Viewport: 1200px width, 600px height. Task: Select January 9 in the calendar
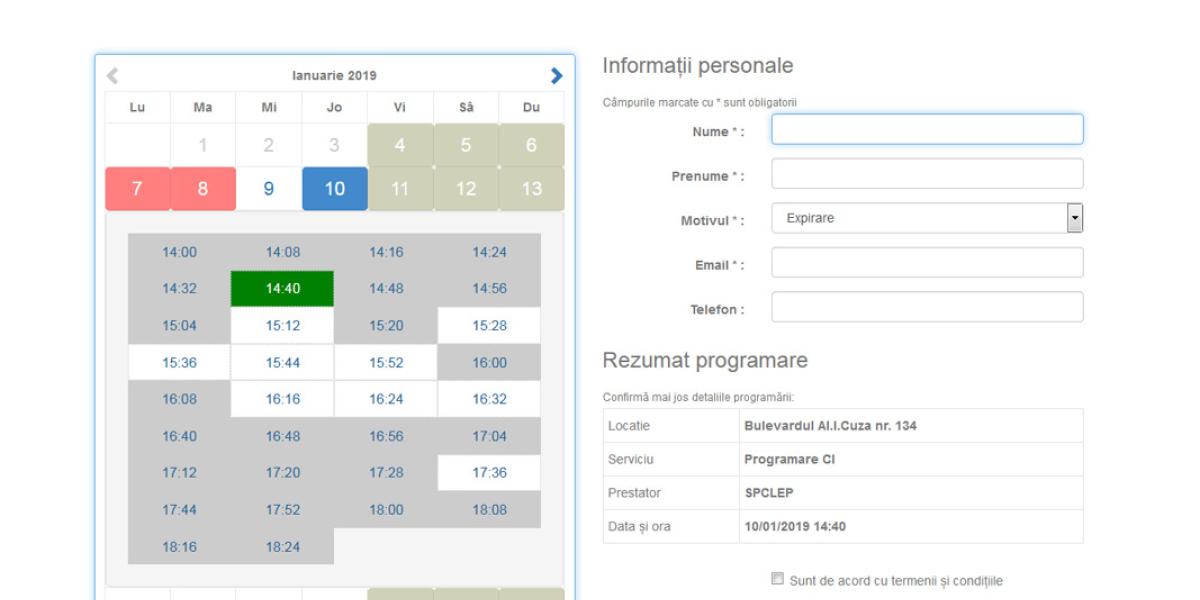(x=268, y=189)
